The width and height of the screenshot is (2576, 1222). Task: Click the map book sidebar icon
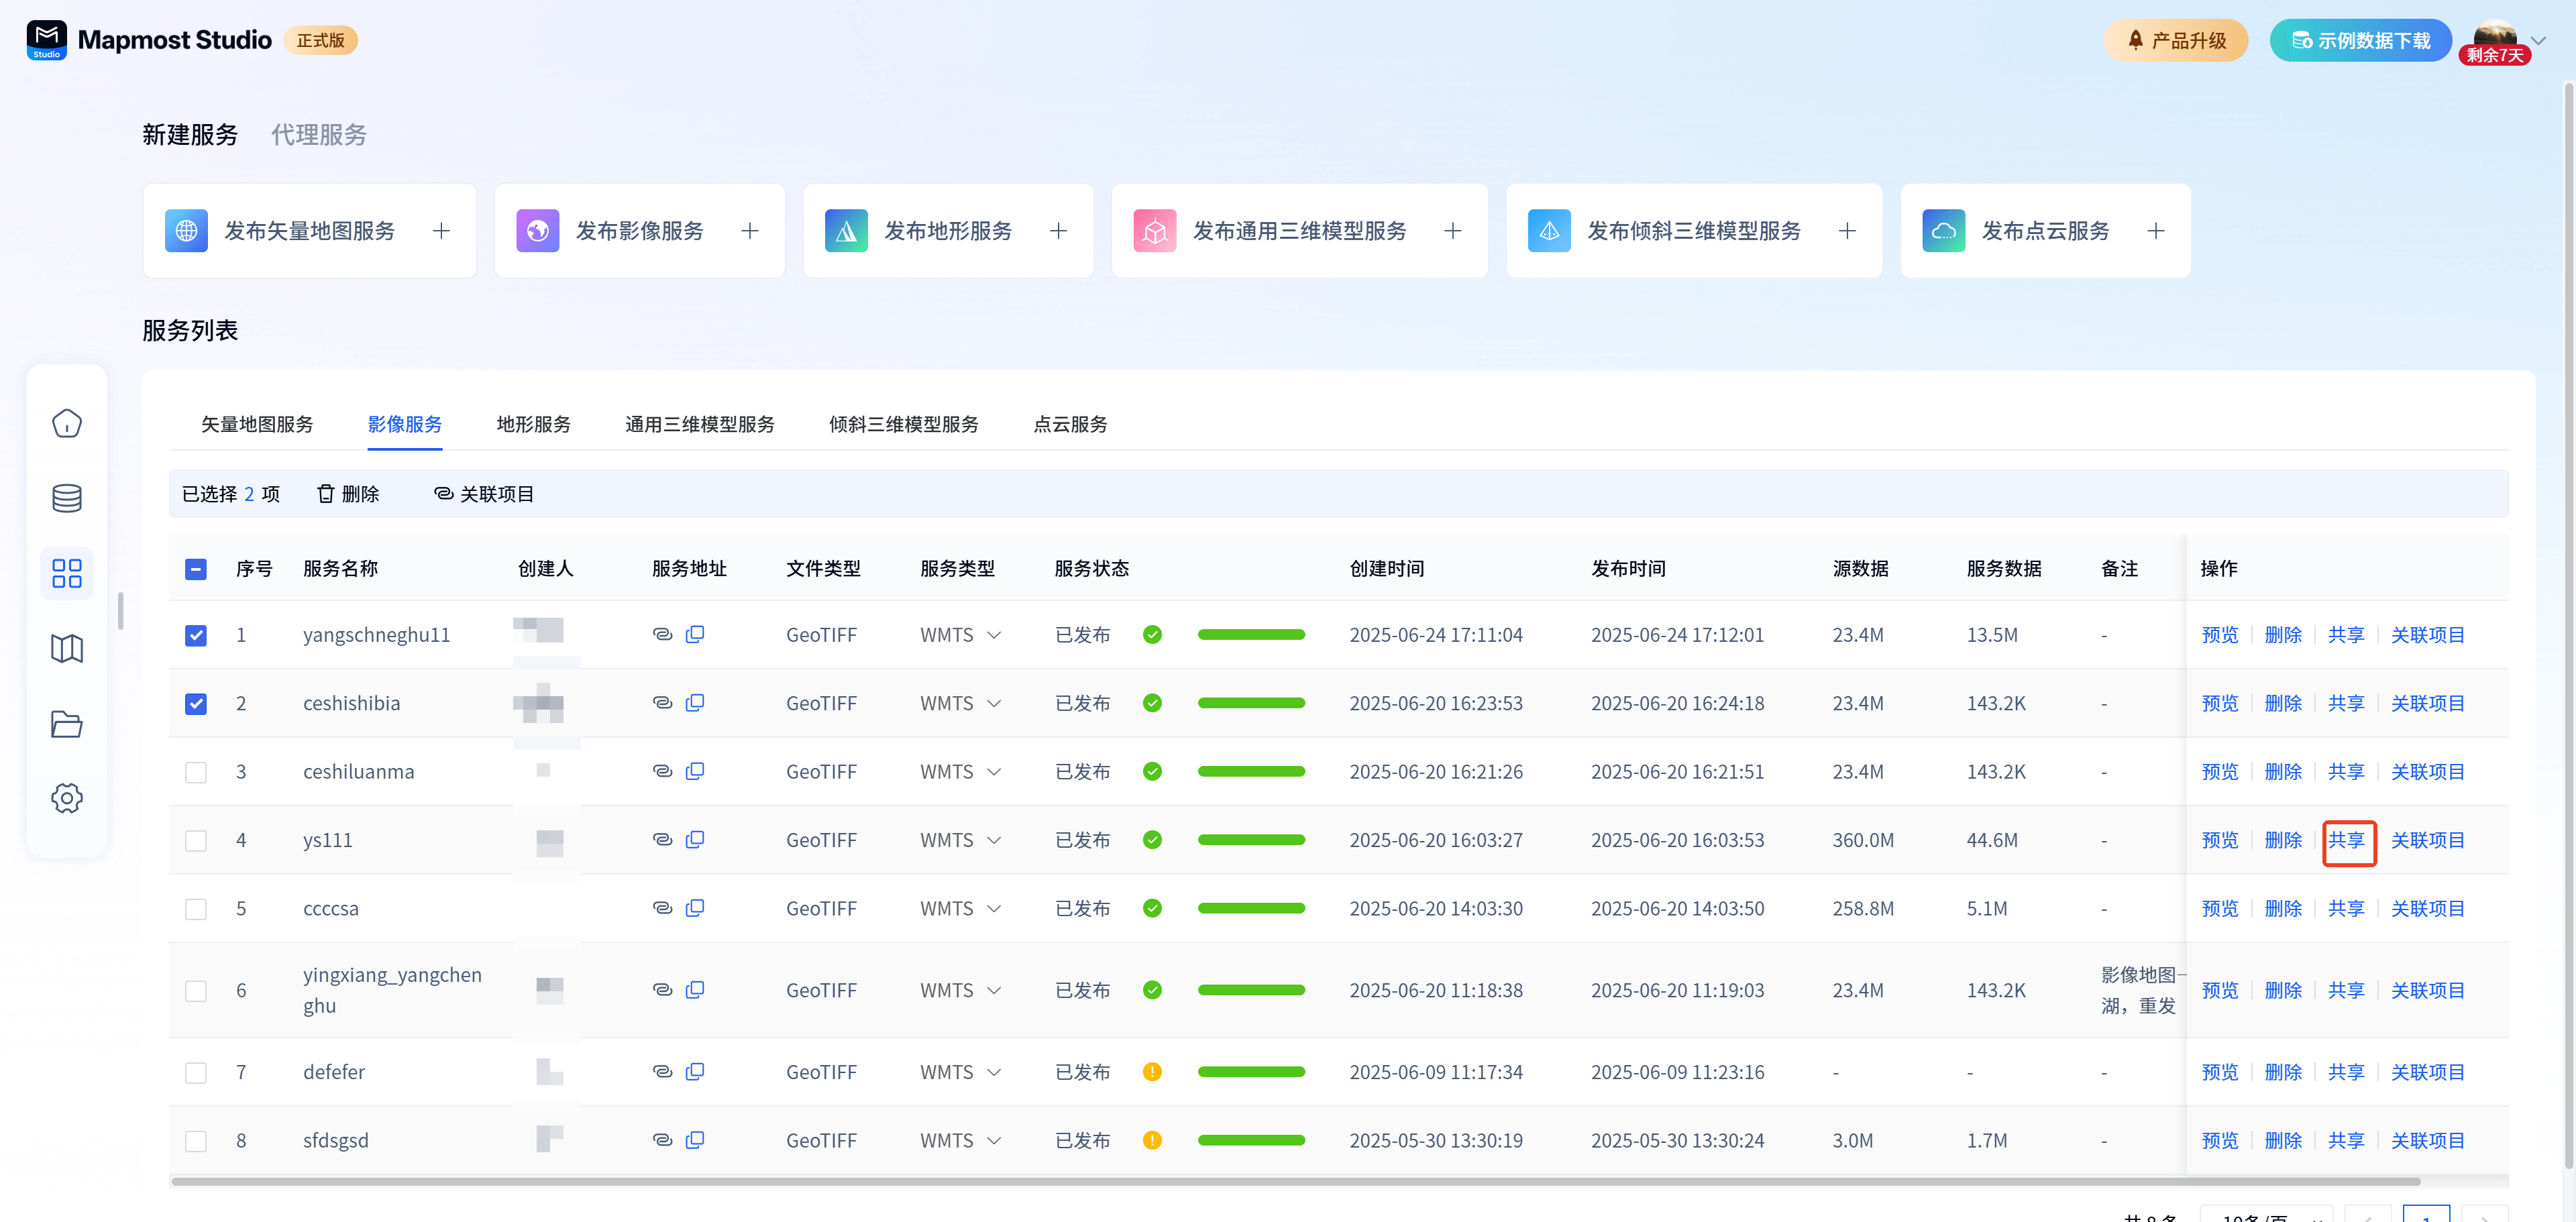click(67, 649)
